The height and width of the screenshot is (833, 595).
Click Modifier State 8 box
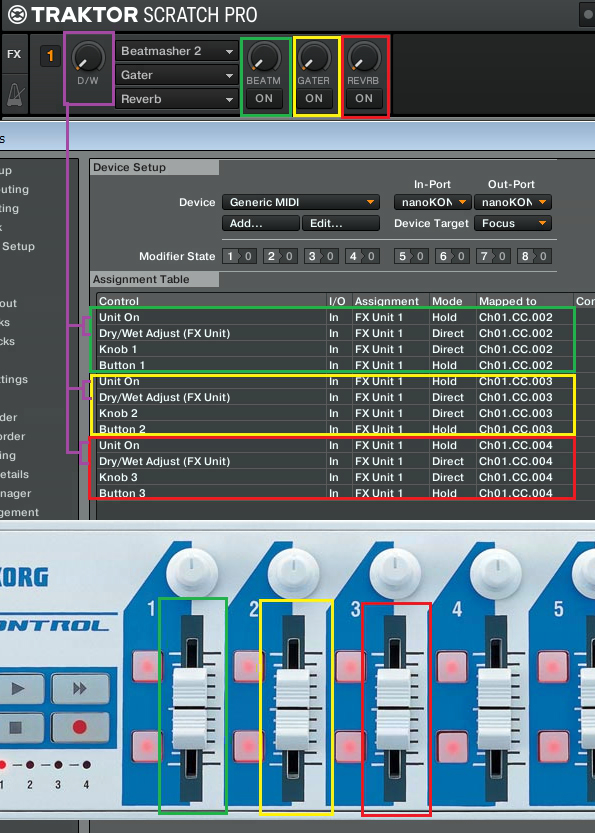(534, 257)
